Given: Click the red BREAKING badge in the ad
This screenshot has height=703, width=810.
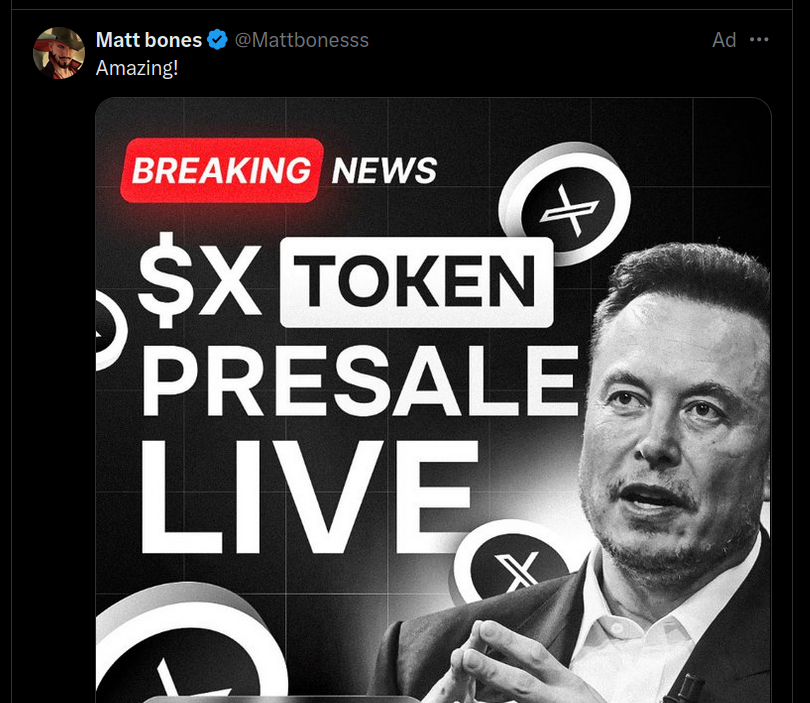Looking at the screenshot, I should (x=222, y=170).
